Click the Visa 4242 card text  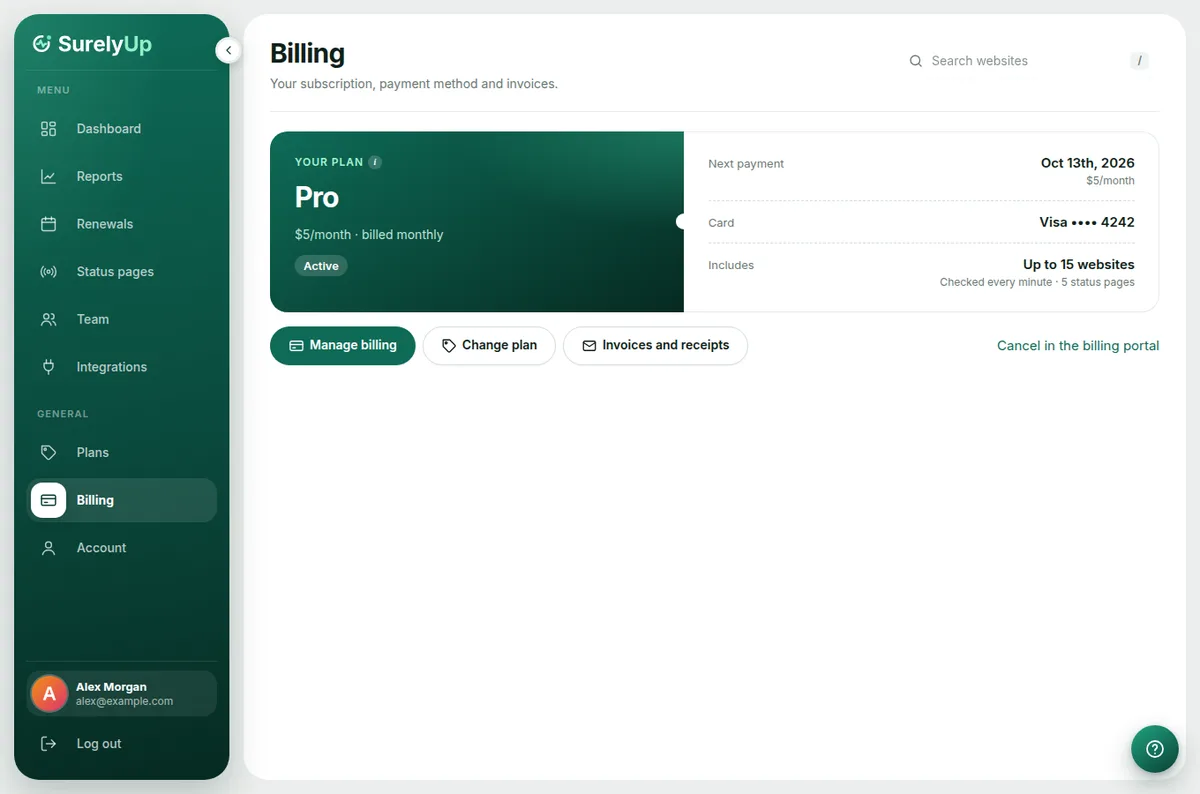(x=1087, y=222)
